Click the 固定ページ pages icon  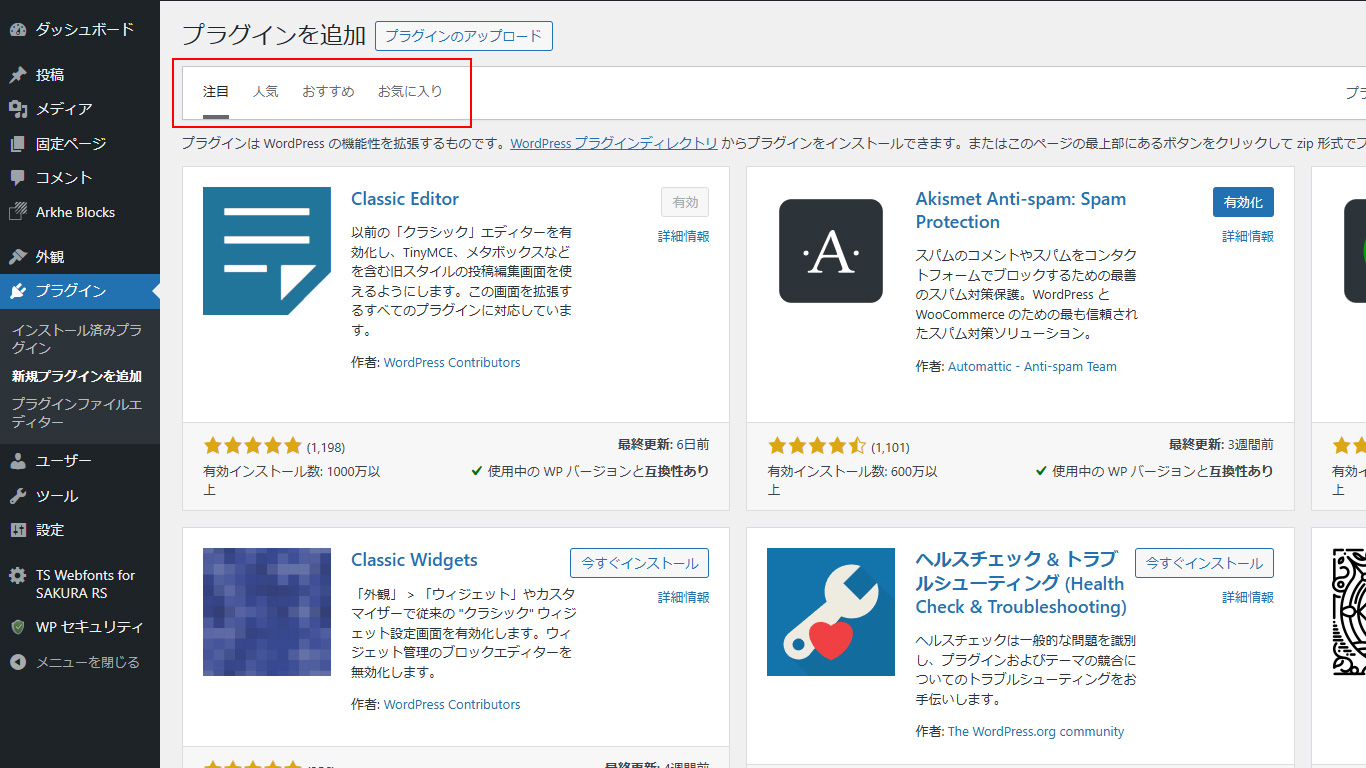tap(18, 144)
